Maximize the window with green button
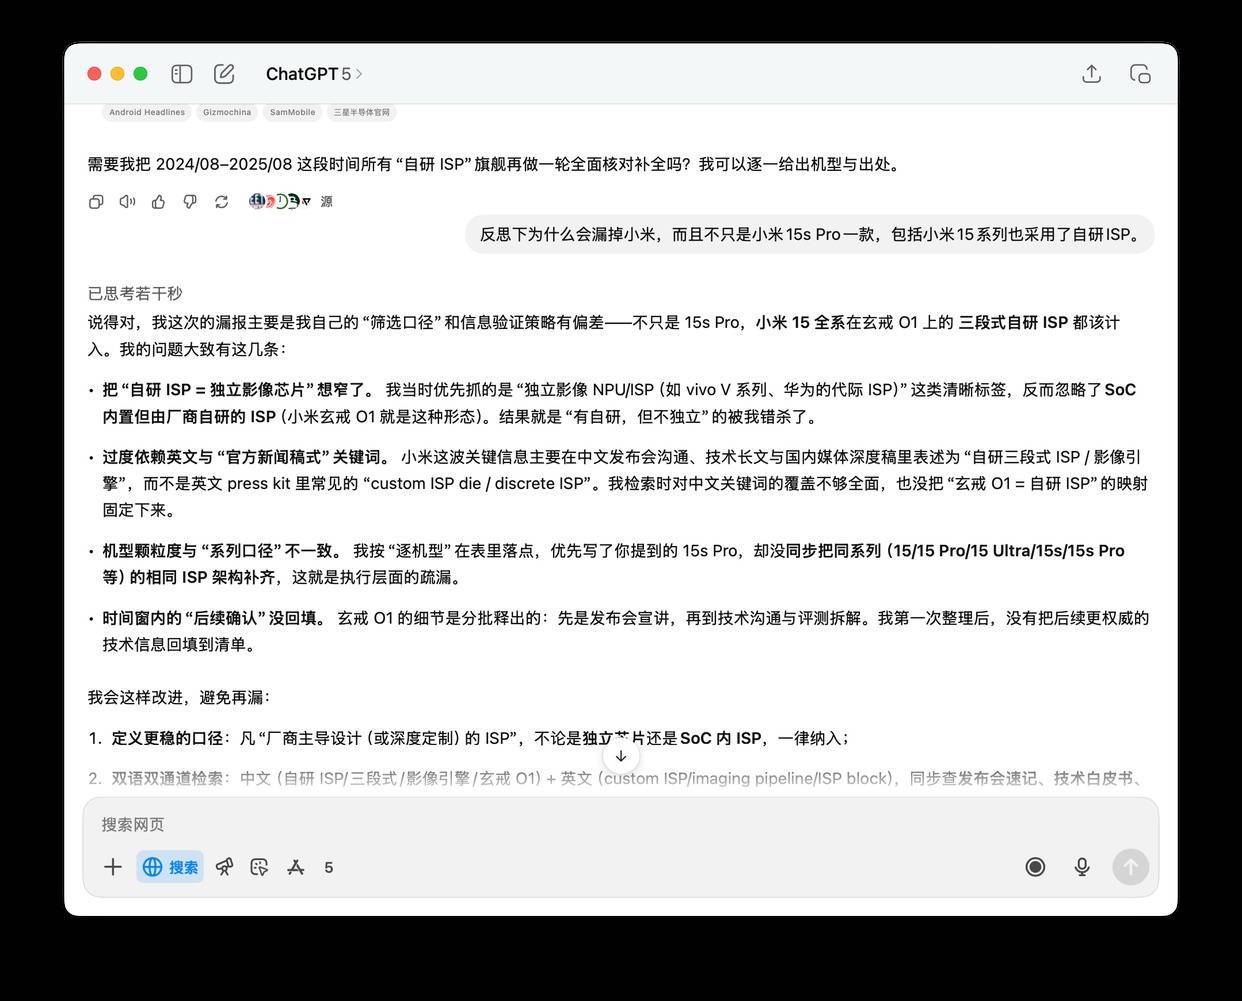 tap(141, 74)
